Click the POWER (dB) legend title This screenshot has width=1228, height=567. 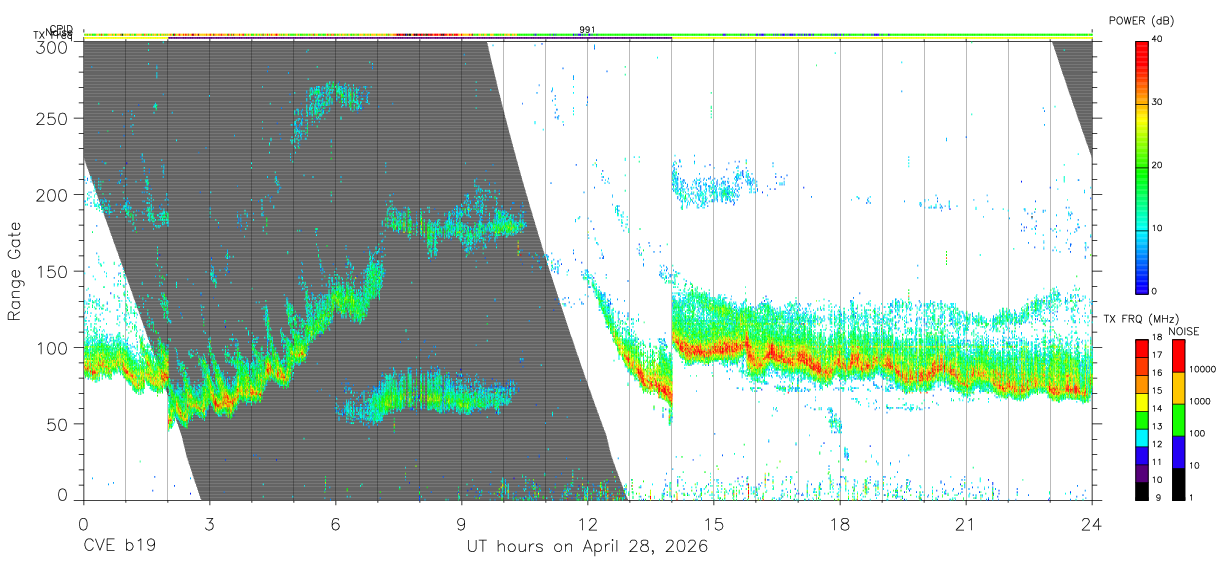click(1143, 21)
